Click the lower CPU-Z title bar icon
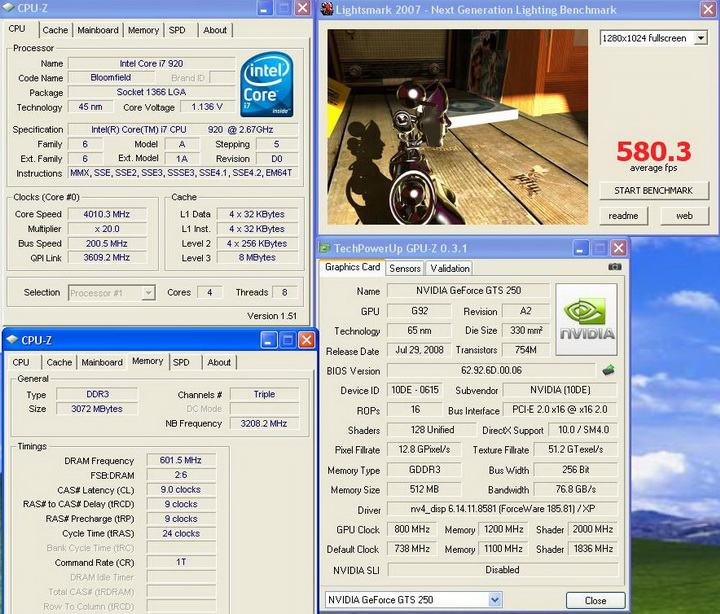 click(12, 340)
